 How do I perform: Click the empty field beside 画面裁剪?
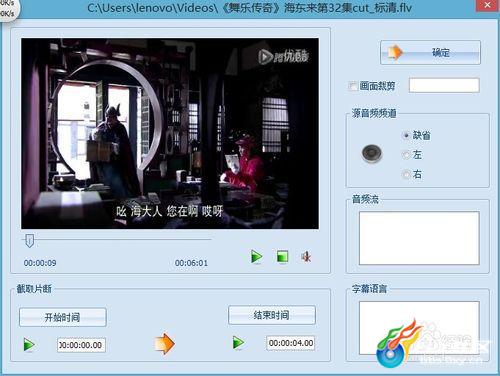(444, 85)
